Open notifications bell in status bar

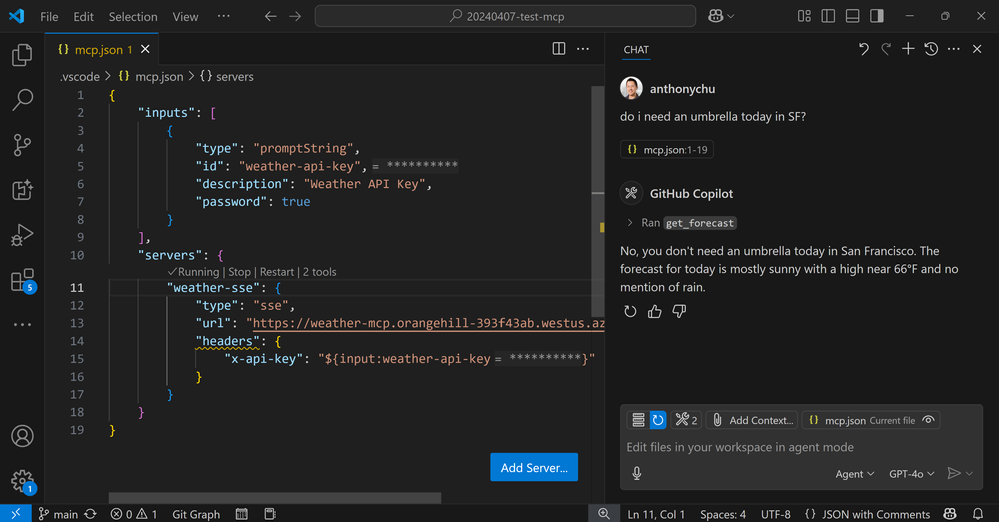978,514
